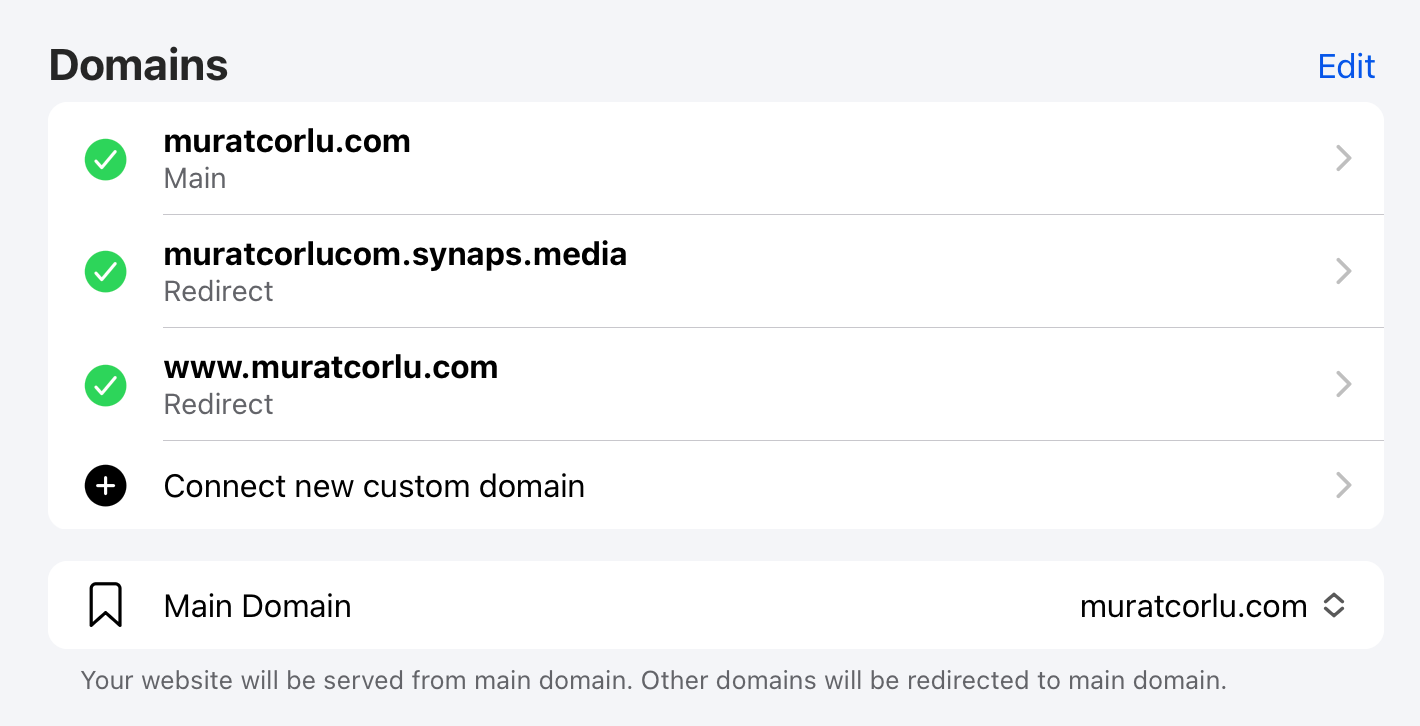Open the muratcorlu.com domain entry

tap(287, 142)
